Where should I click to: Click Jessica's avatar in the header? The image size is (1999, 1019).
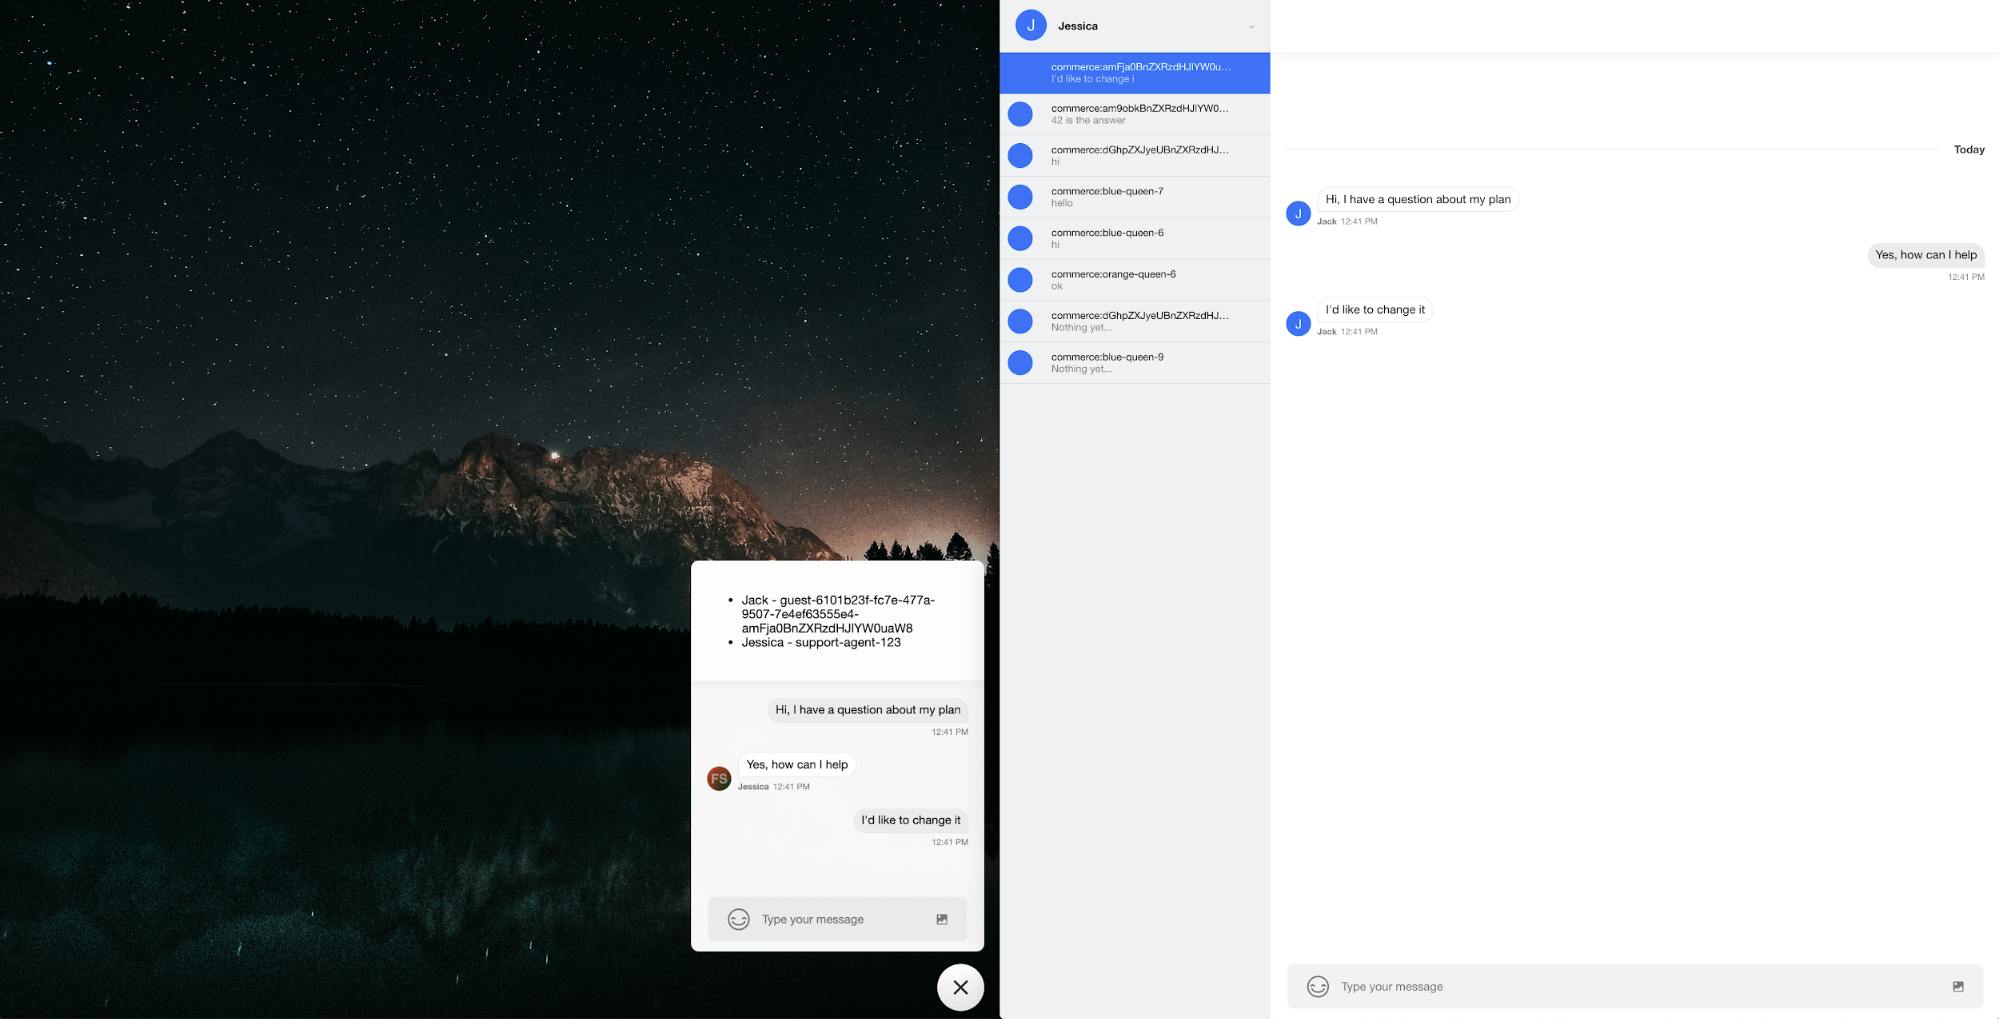(1030, 26)
